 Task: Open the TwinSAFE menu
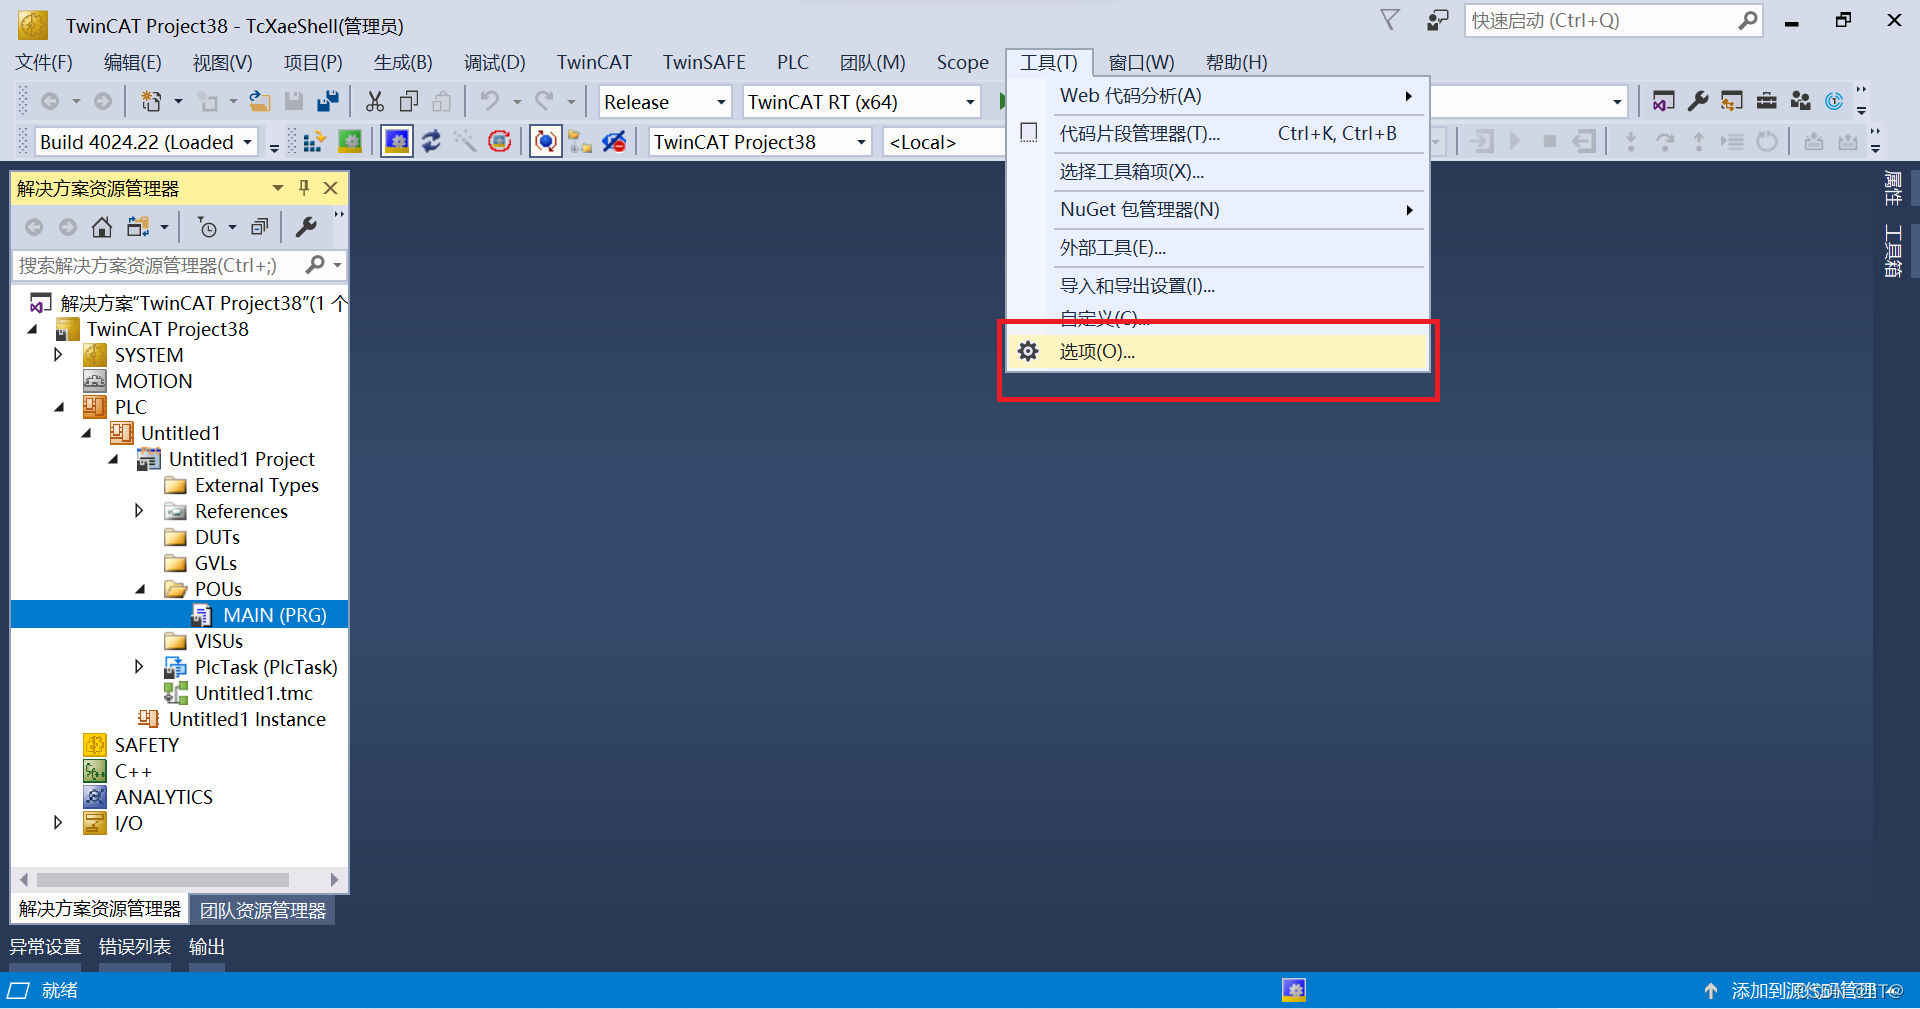[704, 62]
